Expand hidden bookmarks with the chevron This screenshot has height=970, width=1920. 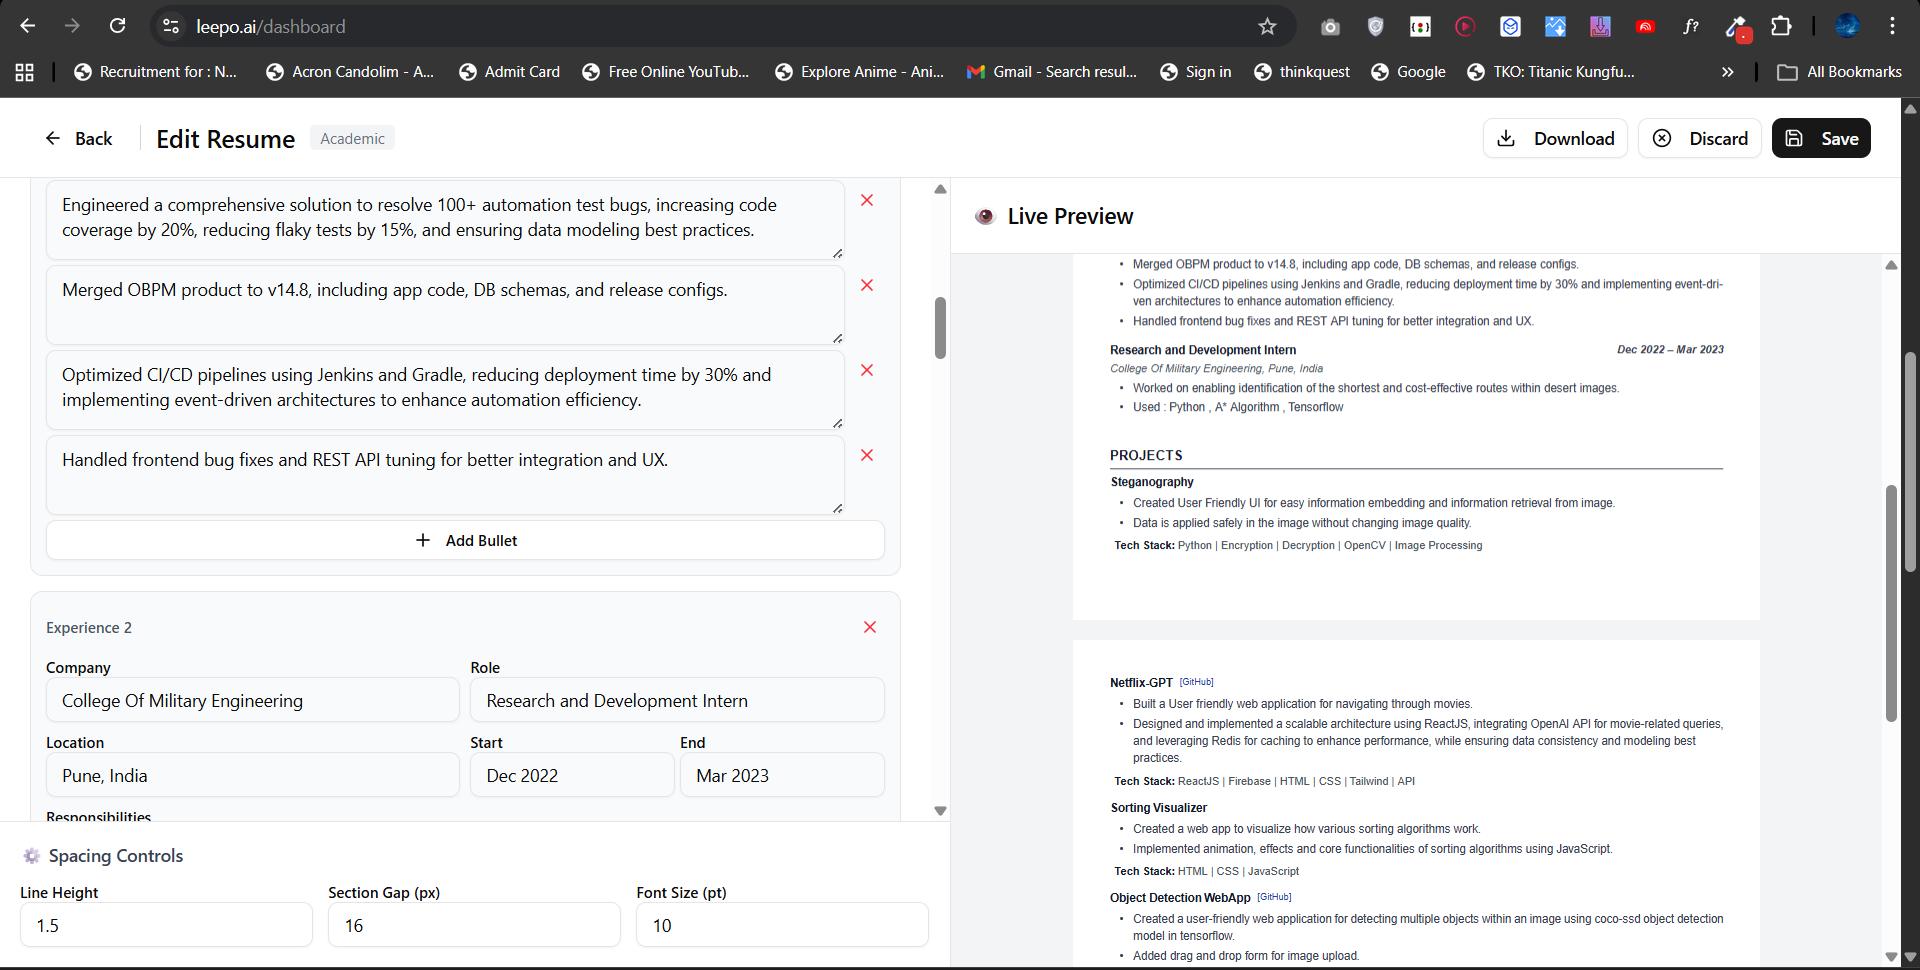(1726, 71)
